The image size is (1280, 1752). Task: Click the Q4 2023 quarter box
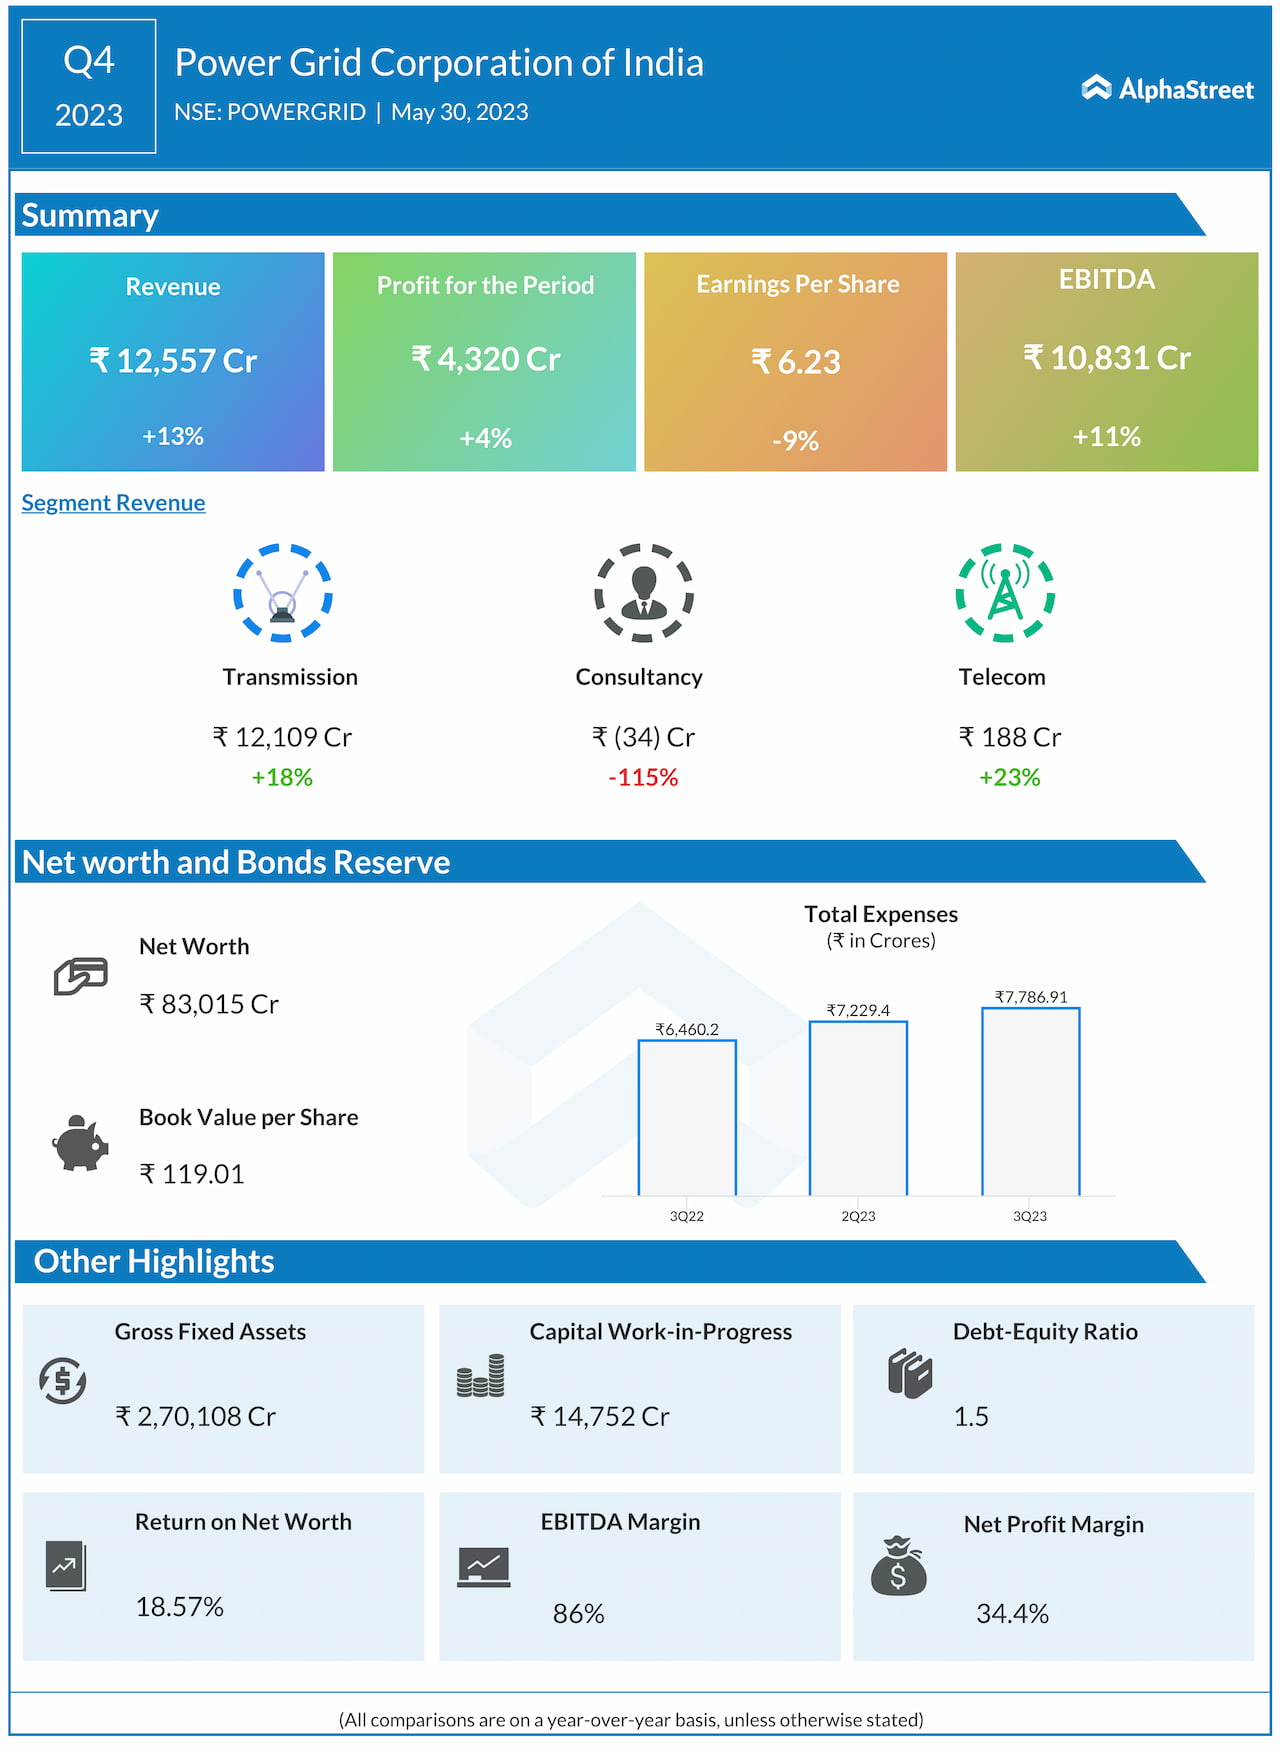click(89, 87)
